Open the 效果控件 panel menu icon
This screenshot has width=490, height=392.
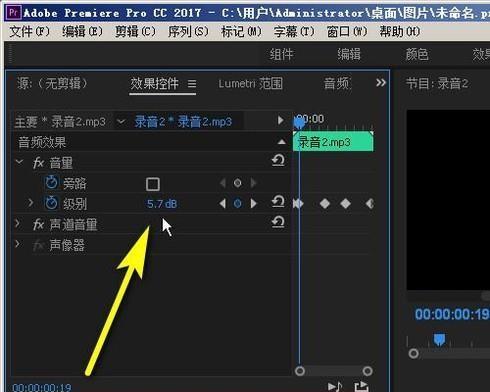coord(192,83)
